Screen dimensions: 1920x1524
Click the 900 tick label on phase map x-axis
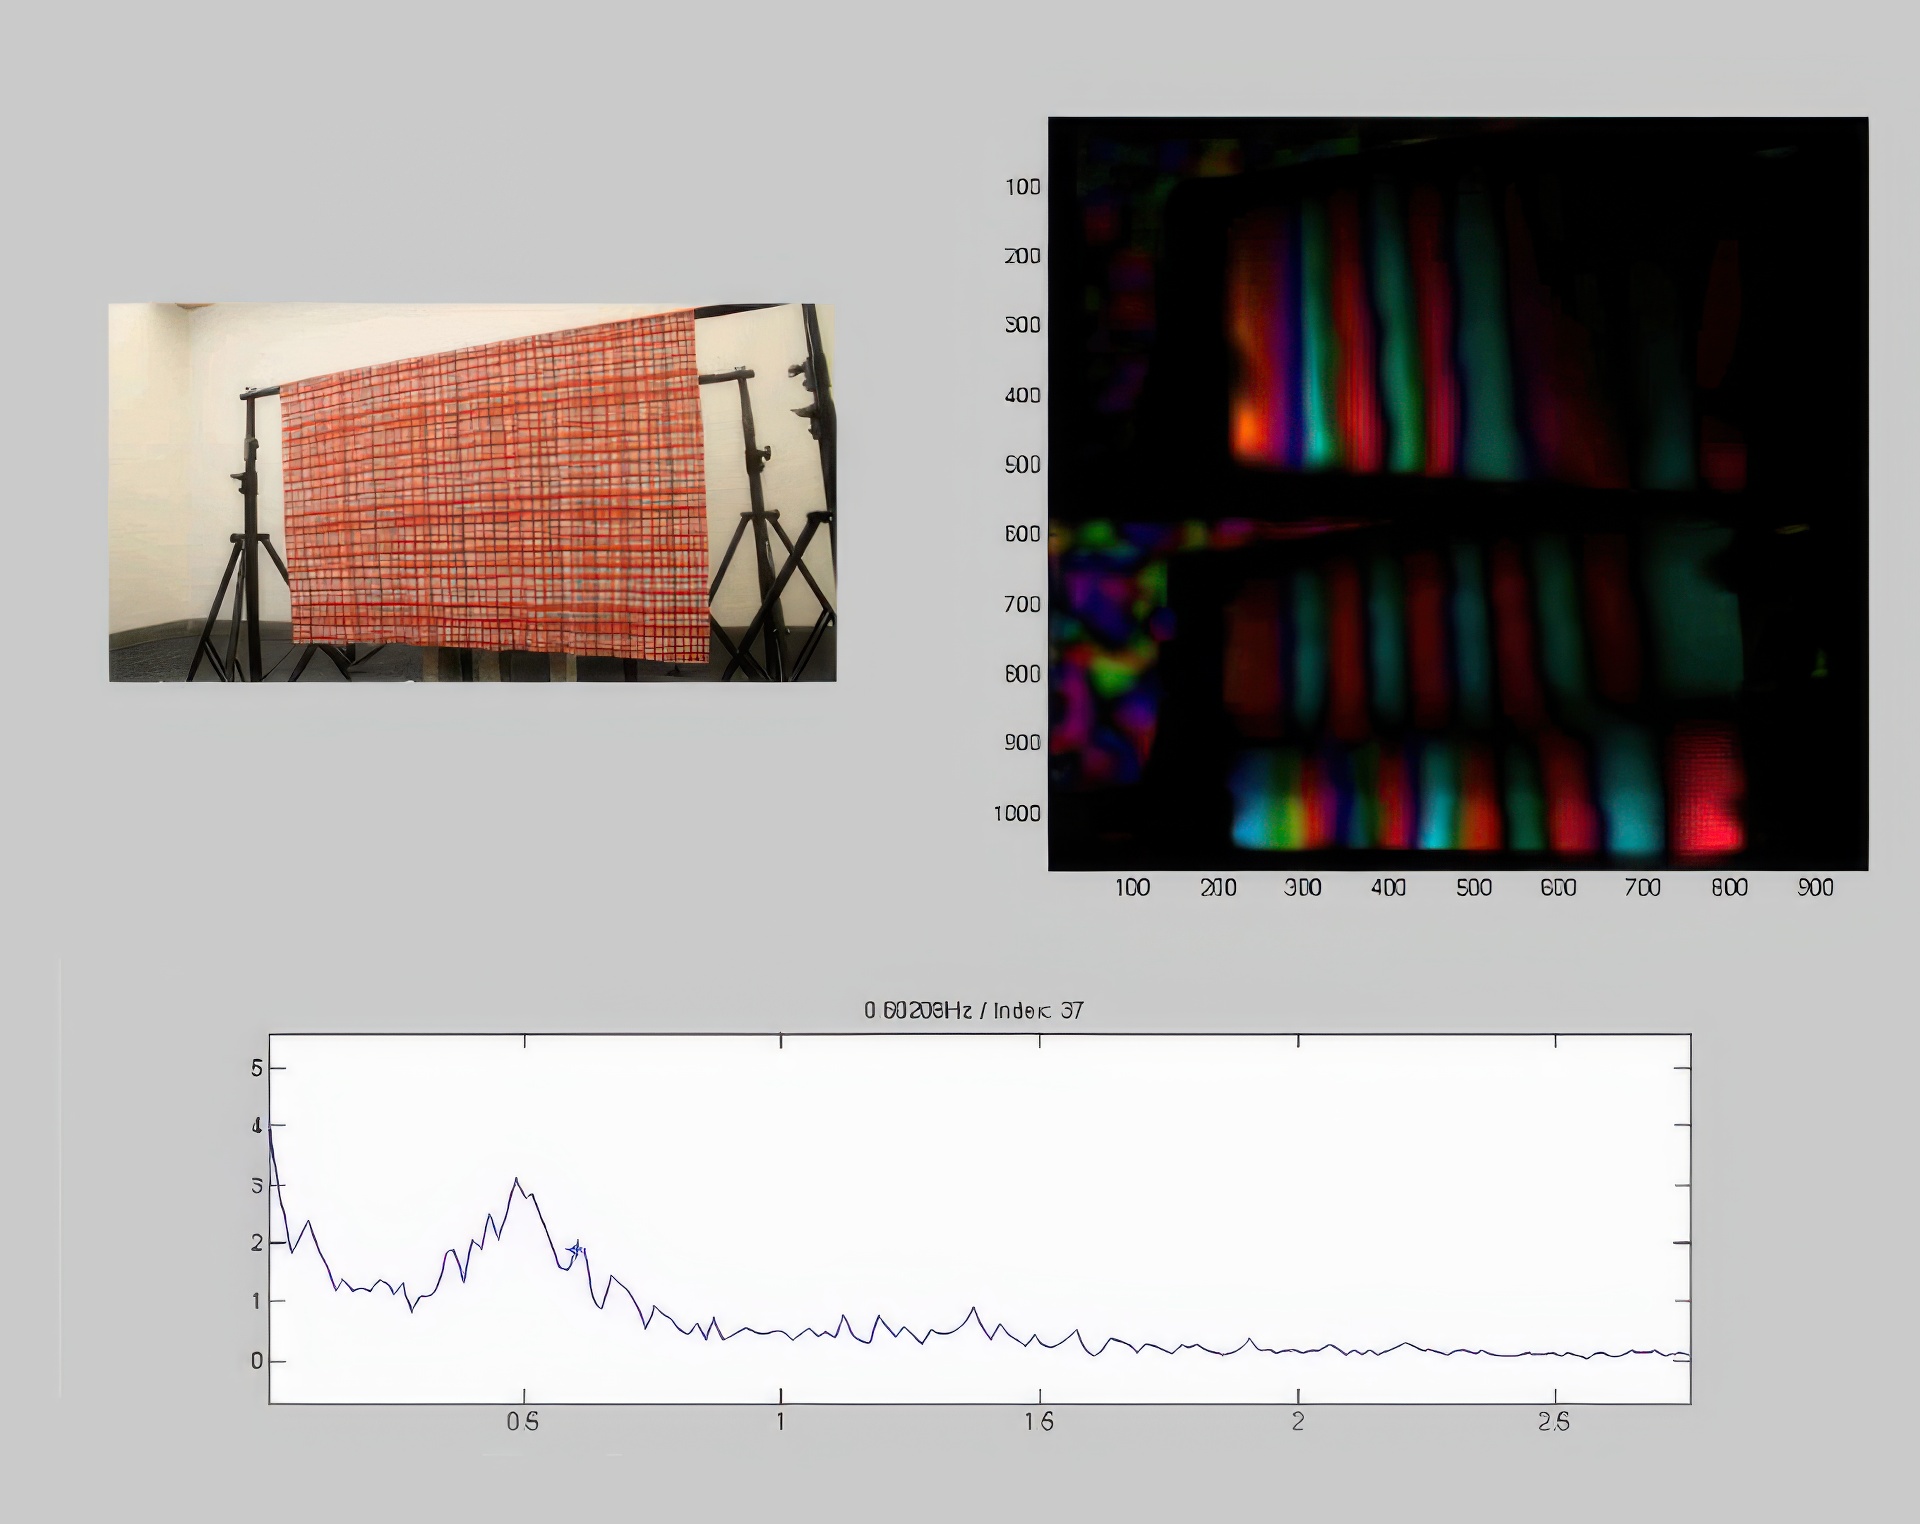pos(1815,887)
